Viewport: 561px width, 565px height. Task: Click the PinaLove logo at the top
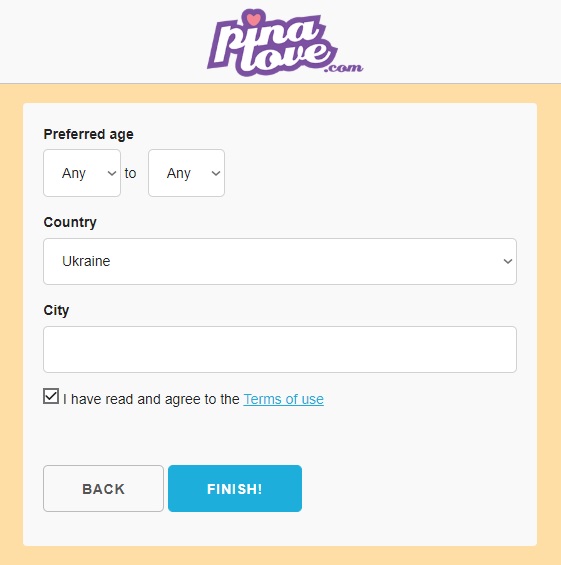click(x=285, y=42)
